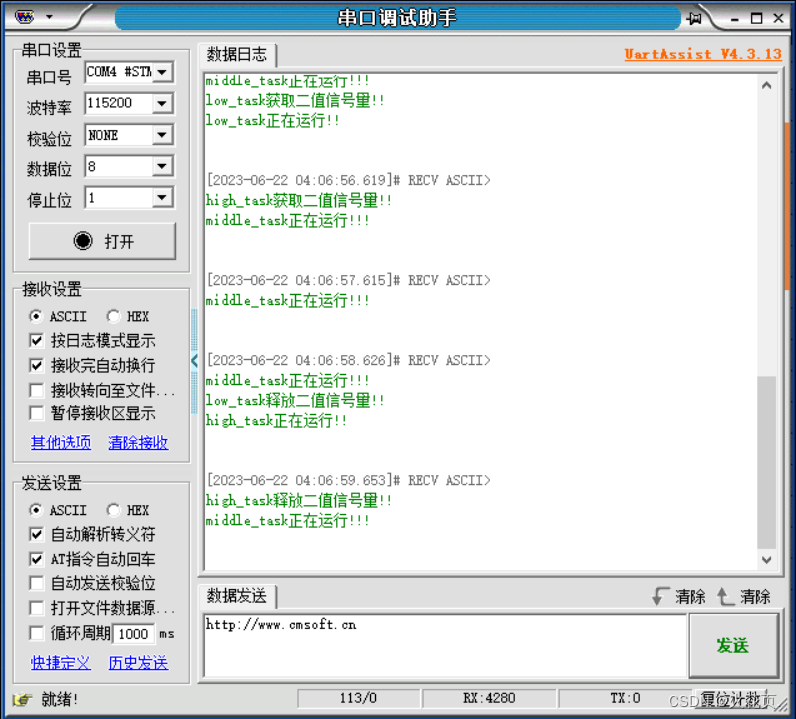The width and height of the screenshot is (796, 719).
Task: Click the log scrollbar down arrow
Action: 767,560
